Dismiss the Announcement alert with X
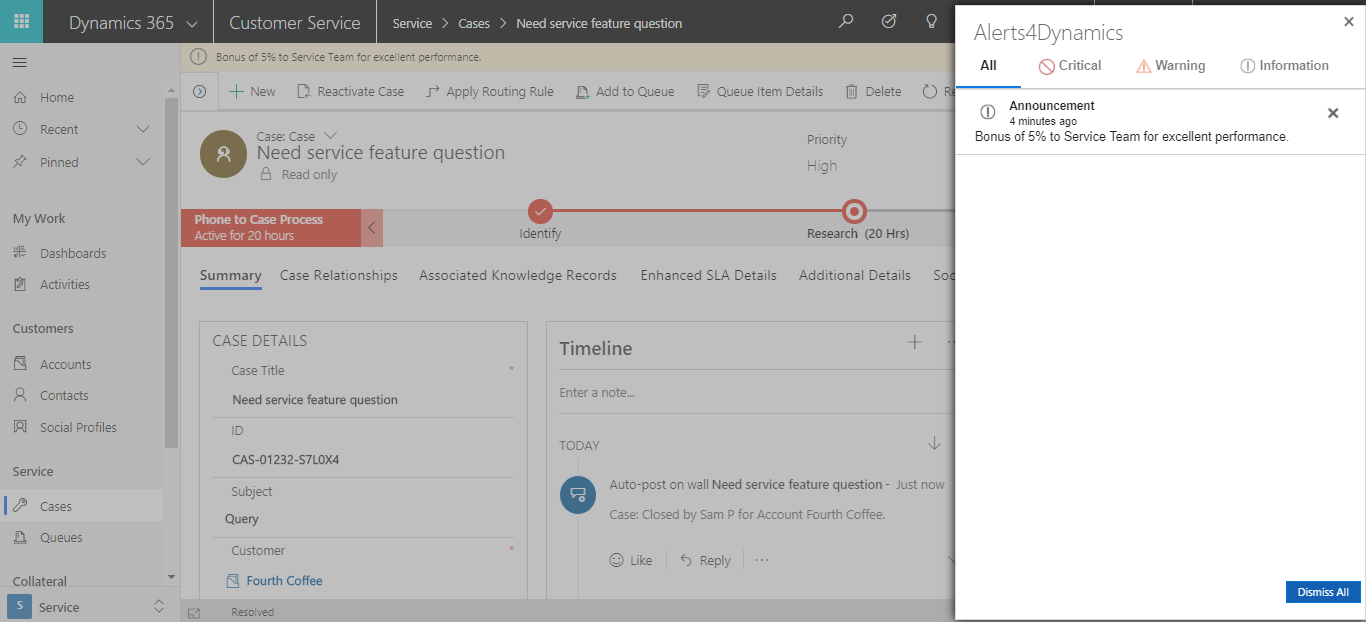The width and height of the screenshot is (1366, 622). pos(1333,113)
